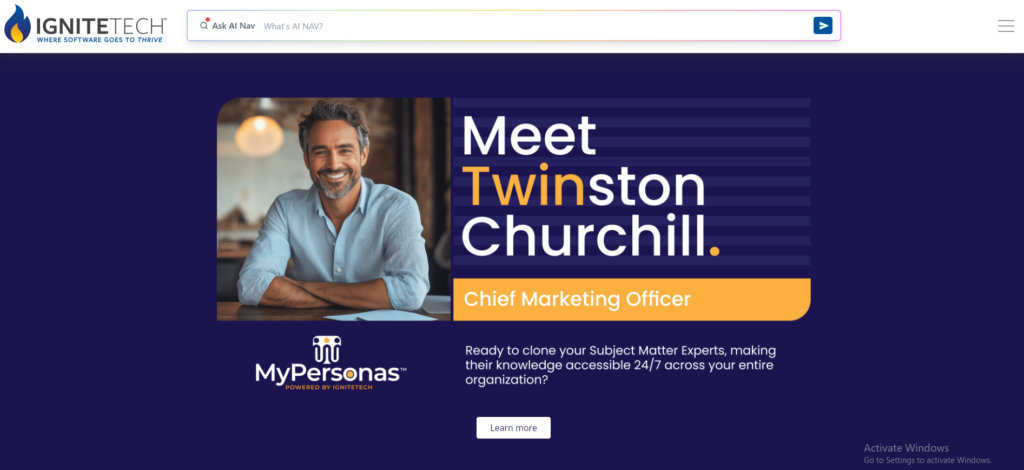Click the Ask AI Nav label
The width and height of the screenshot is (1024, 470).
234,26
